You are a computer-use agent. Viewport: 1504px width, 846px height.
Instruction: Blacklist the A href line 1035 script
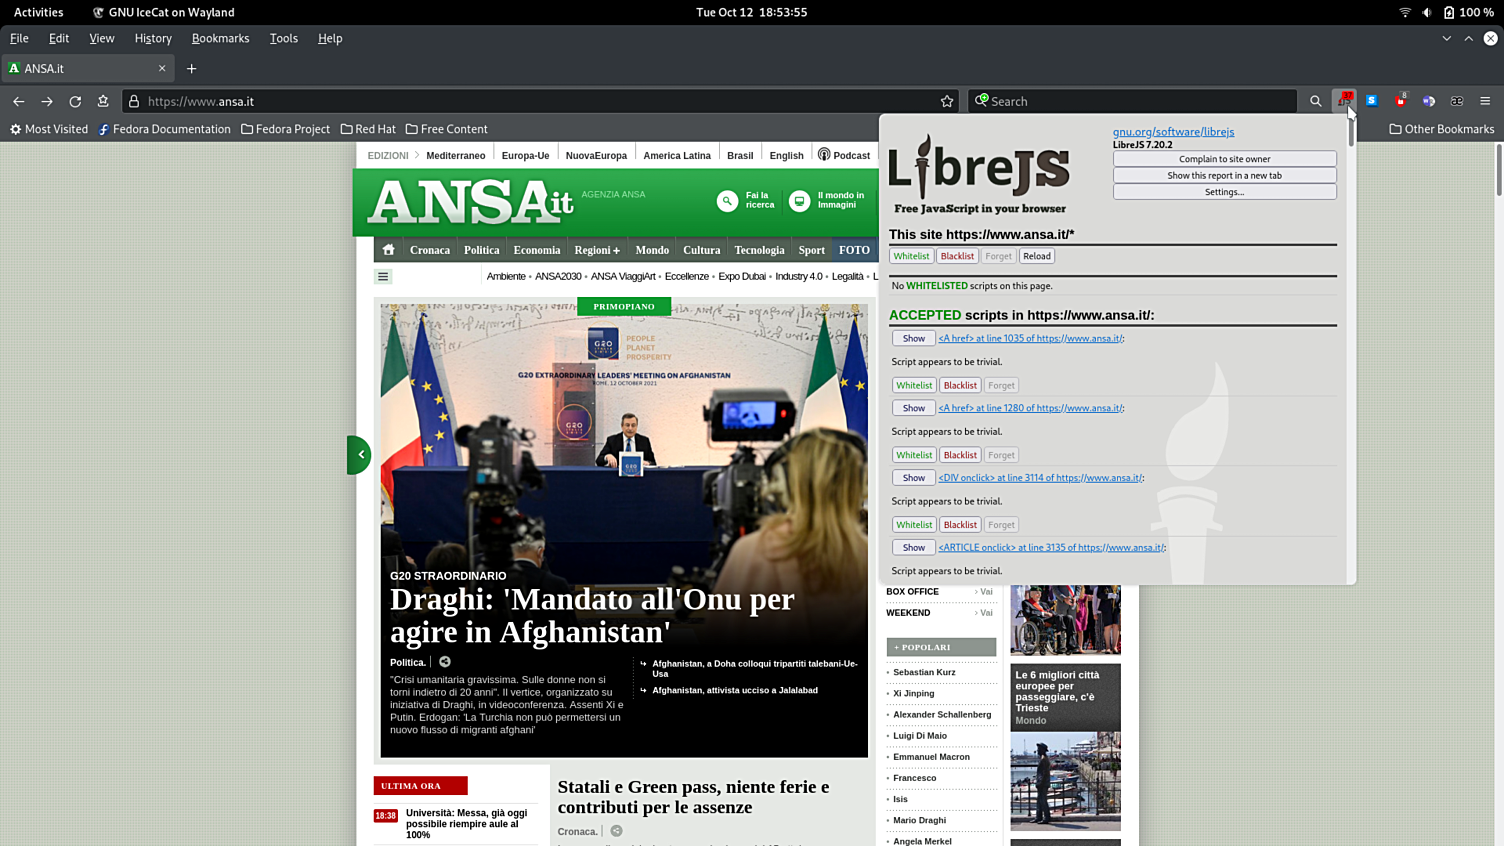point(960,385)
